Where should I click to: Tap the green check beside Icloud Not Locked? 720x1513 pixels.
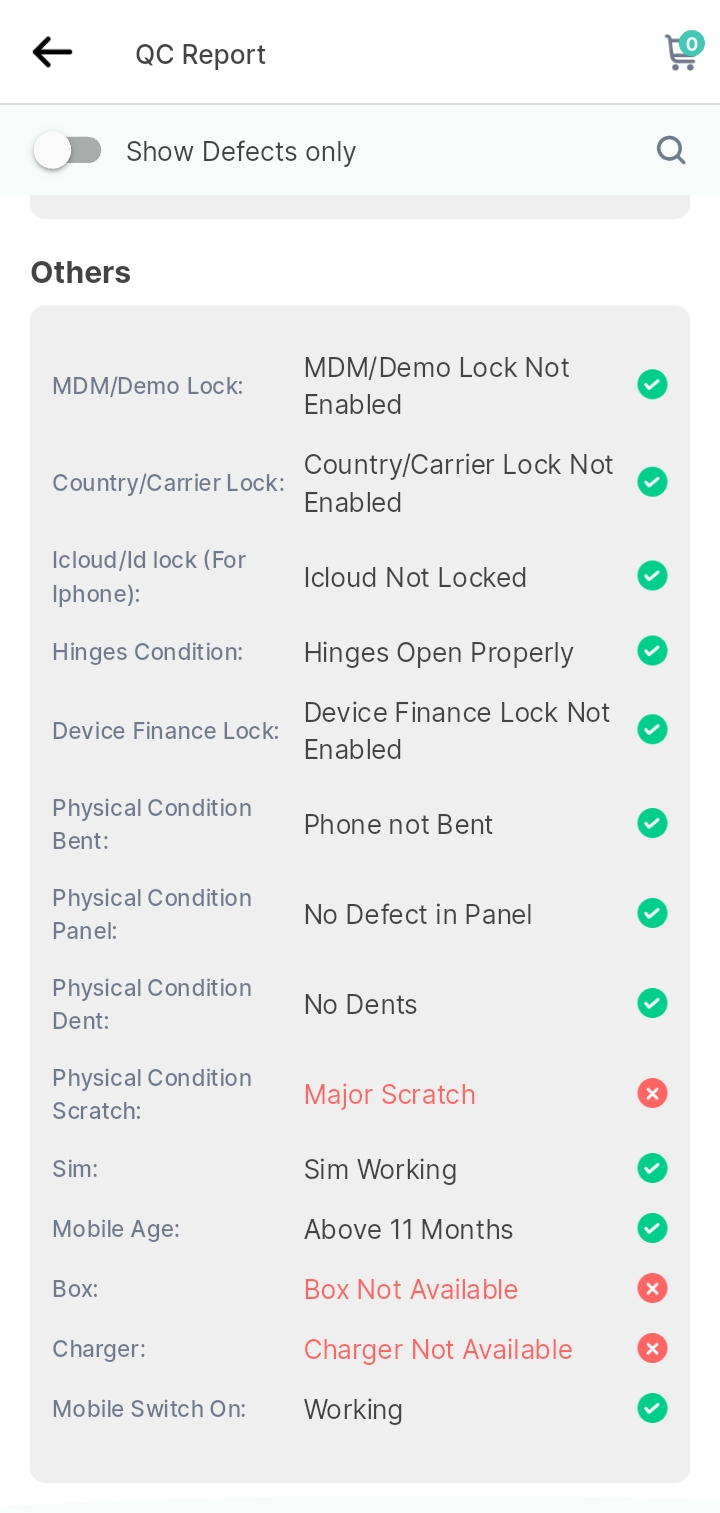click(652, 576)
